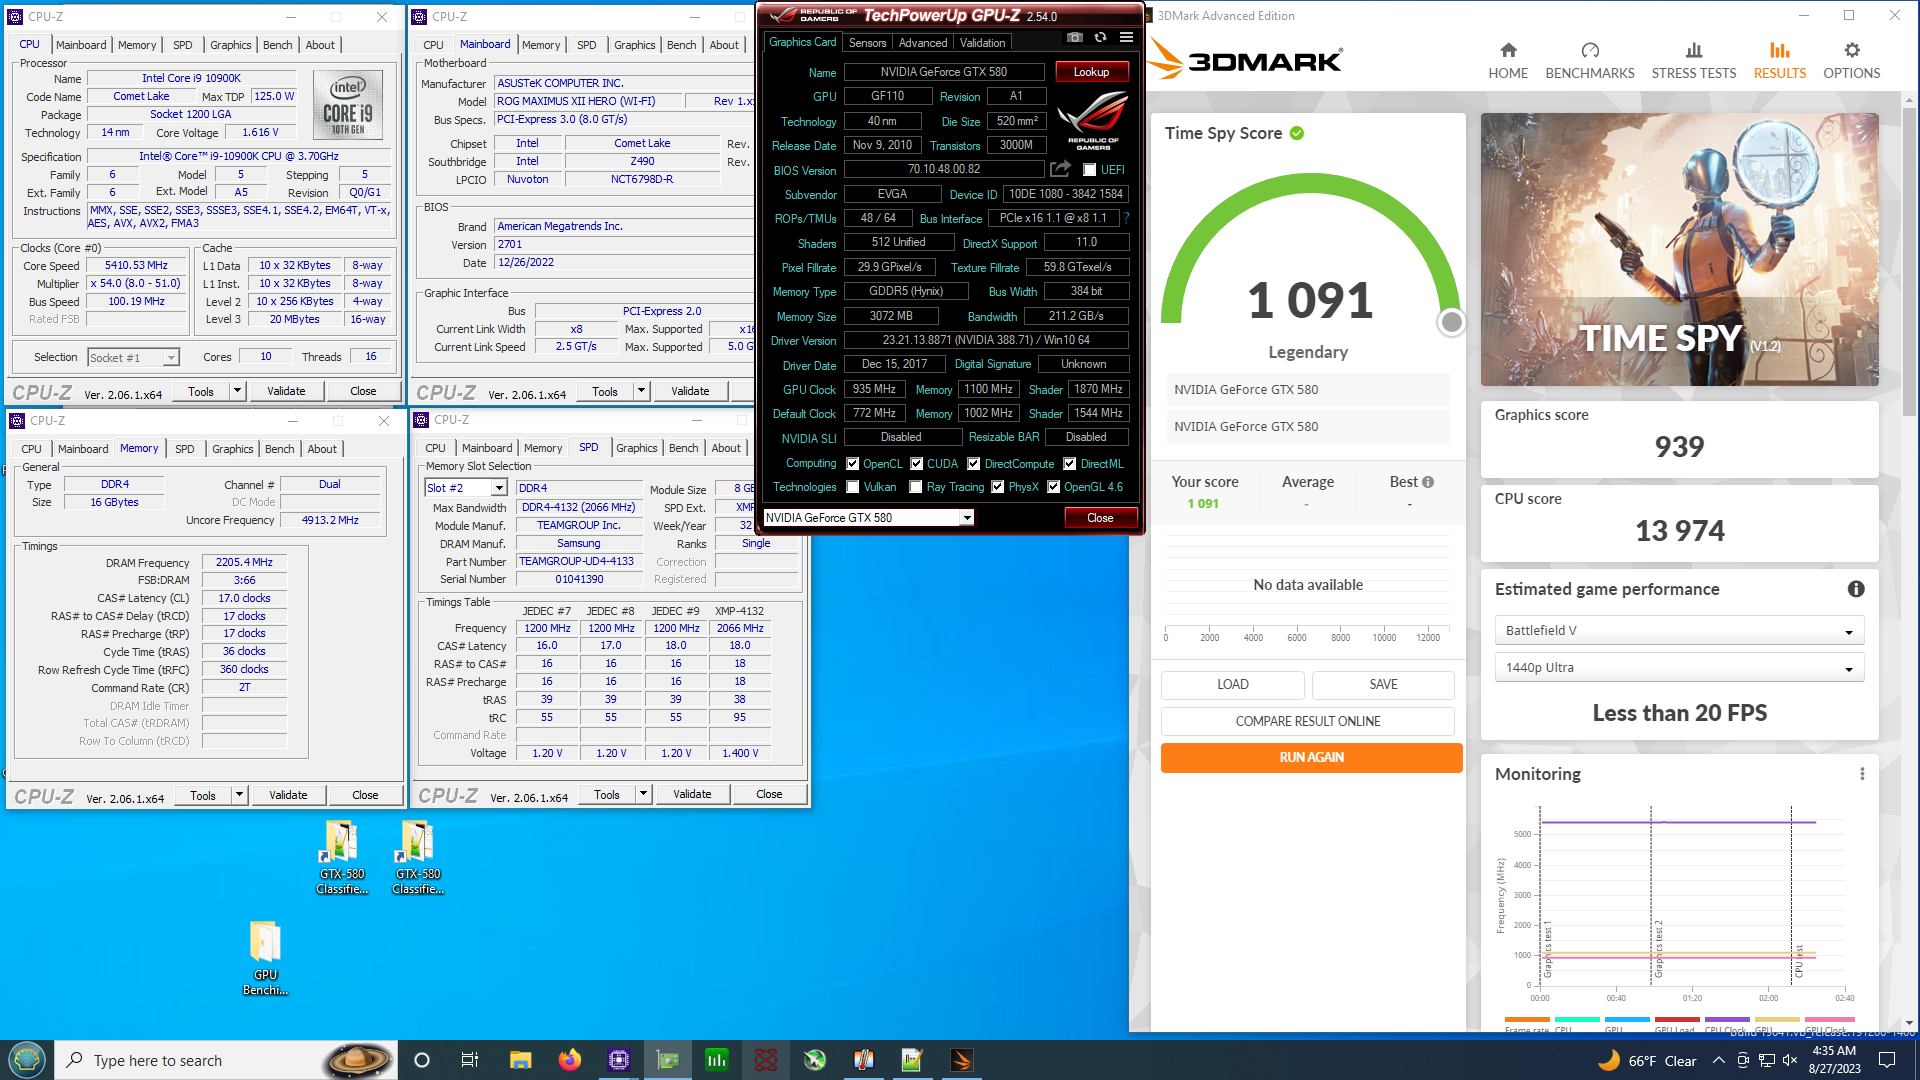
Task: Click the BIOS export share icon in GPU-Z
Action: 1060,169
